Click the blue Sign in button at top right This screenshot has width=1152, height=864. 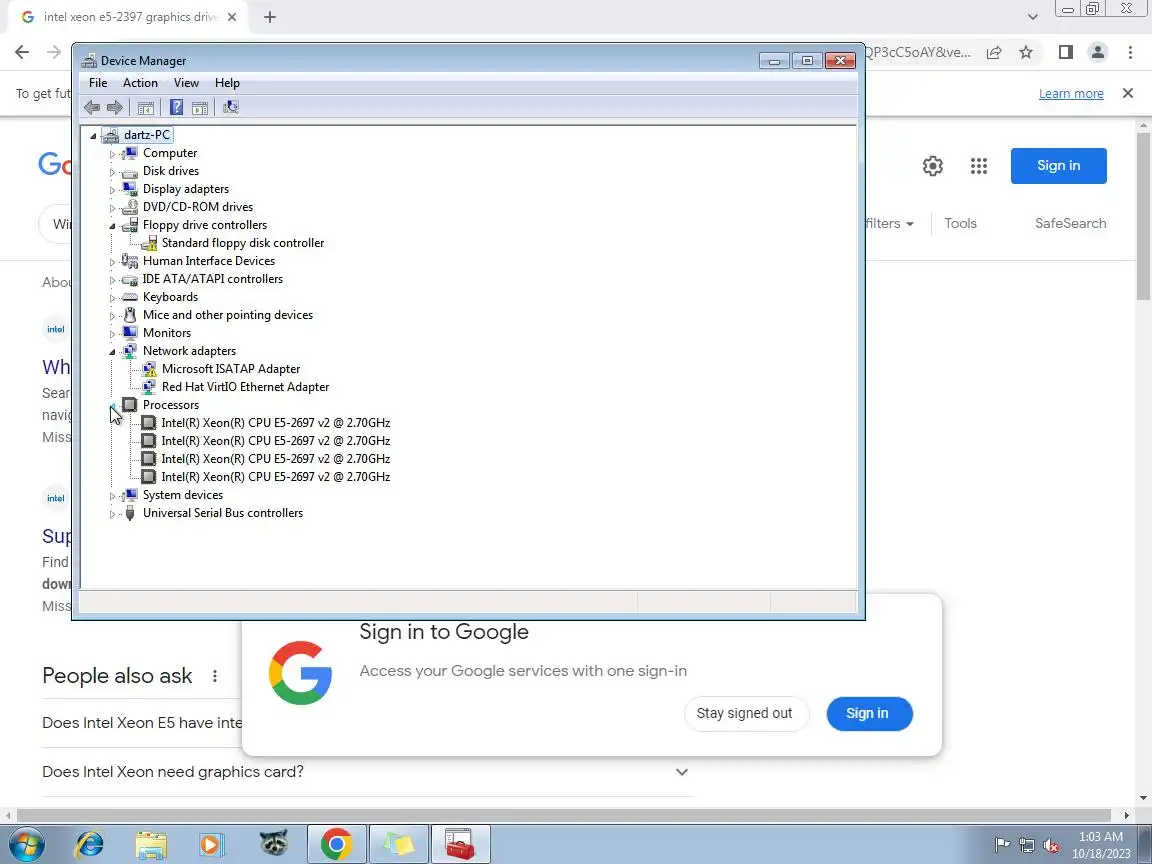[x=1059, y=166]
